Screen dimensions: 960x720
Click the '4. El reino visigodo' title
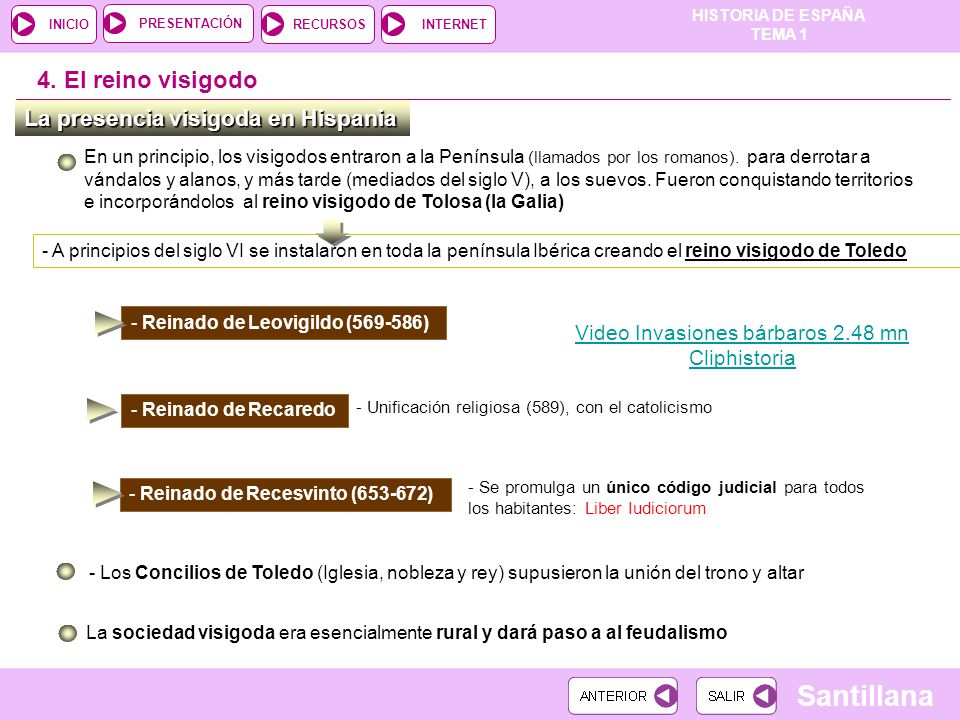tap(147, 80)
